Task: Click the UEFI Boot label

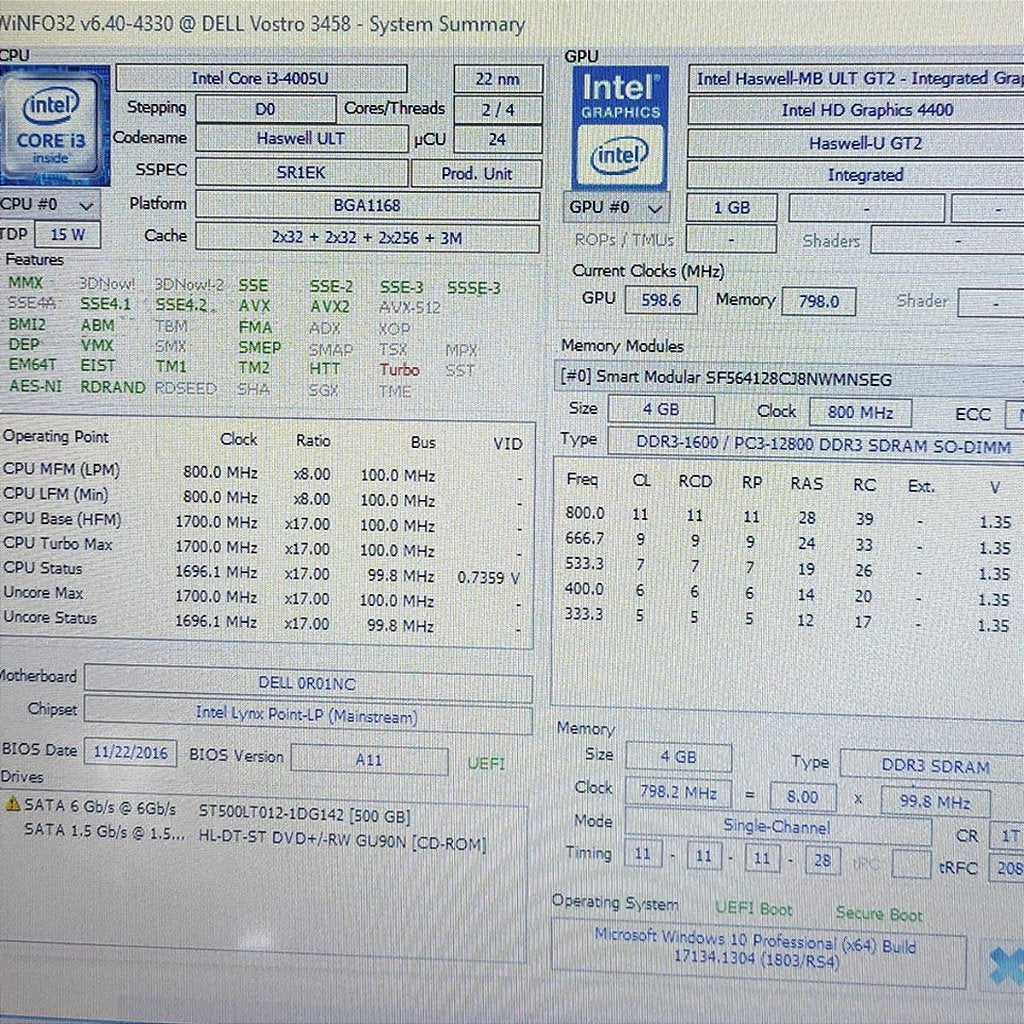Action: (754, 908)
